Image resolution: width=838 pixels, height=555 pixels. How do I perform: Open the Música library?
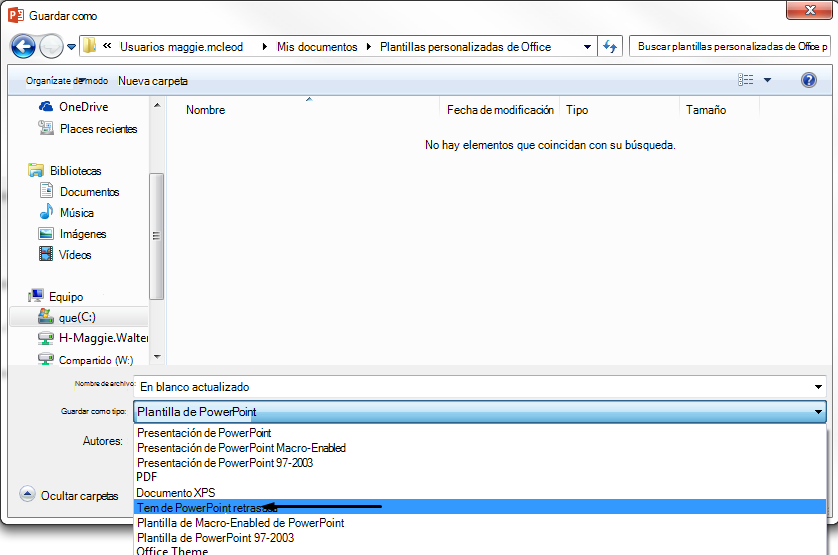(x=67, y=212)
